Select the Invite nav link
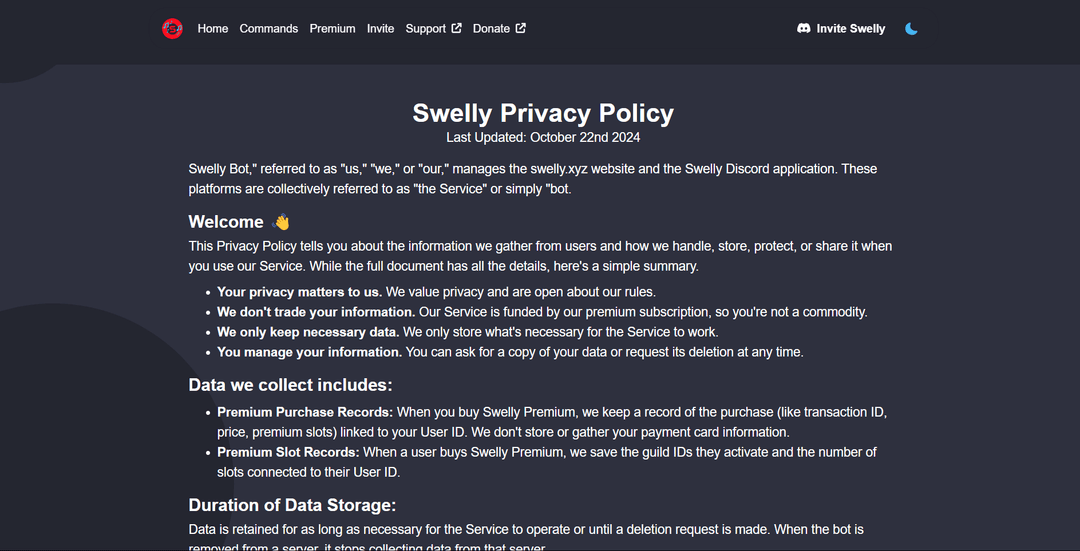The image size is (1080, 551). (380, 29)
